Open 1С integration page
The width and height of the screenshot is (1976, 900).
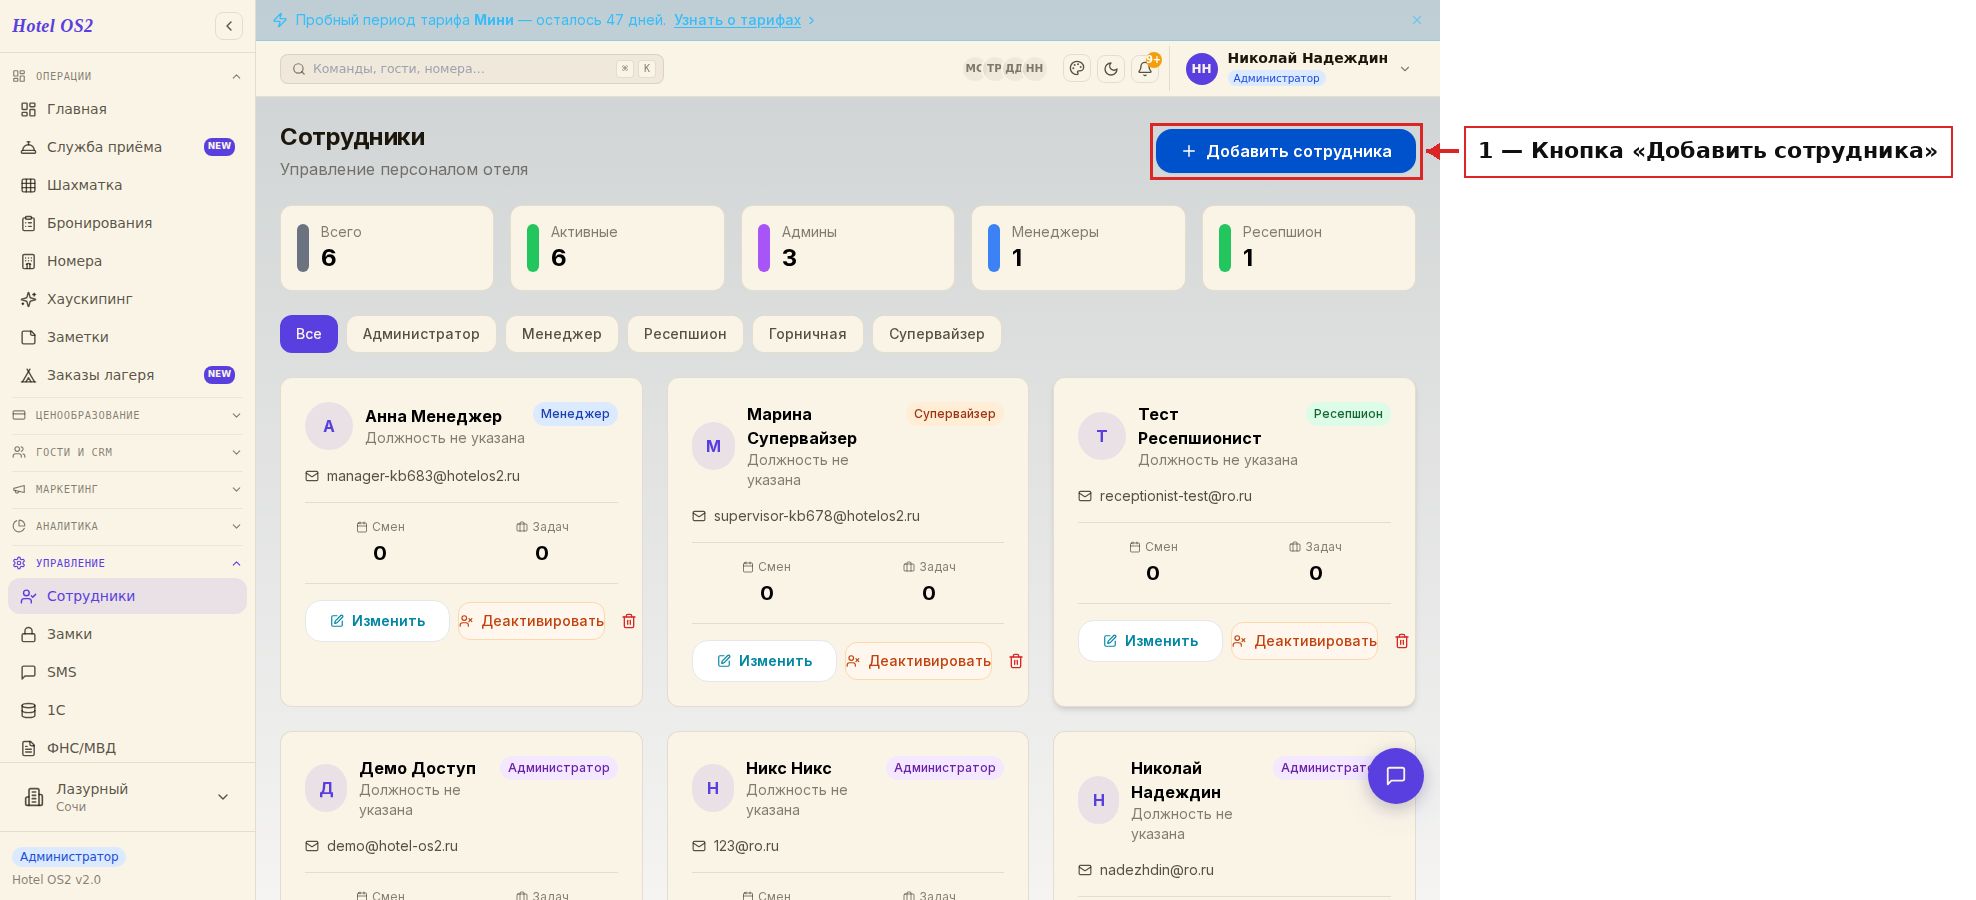pos(127,710)
